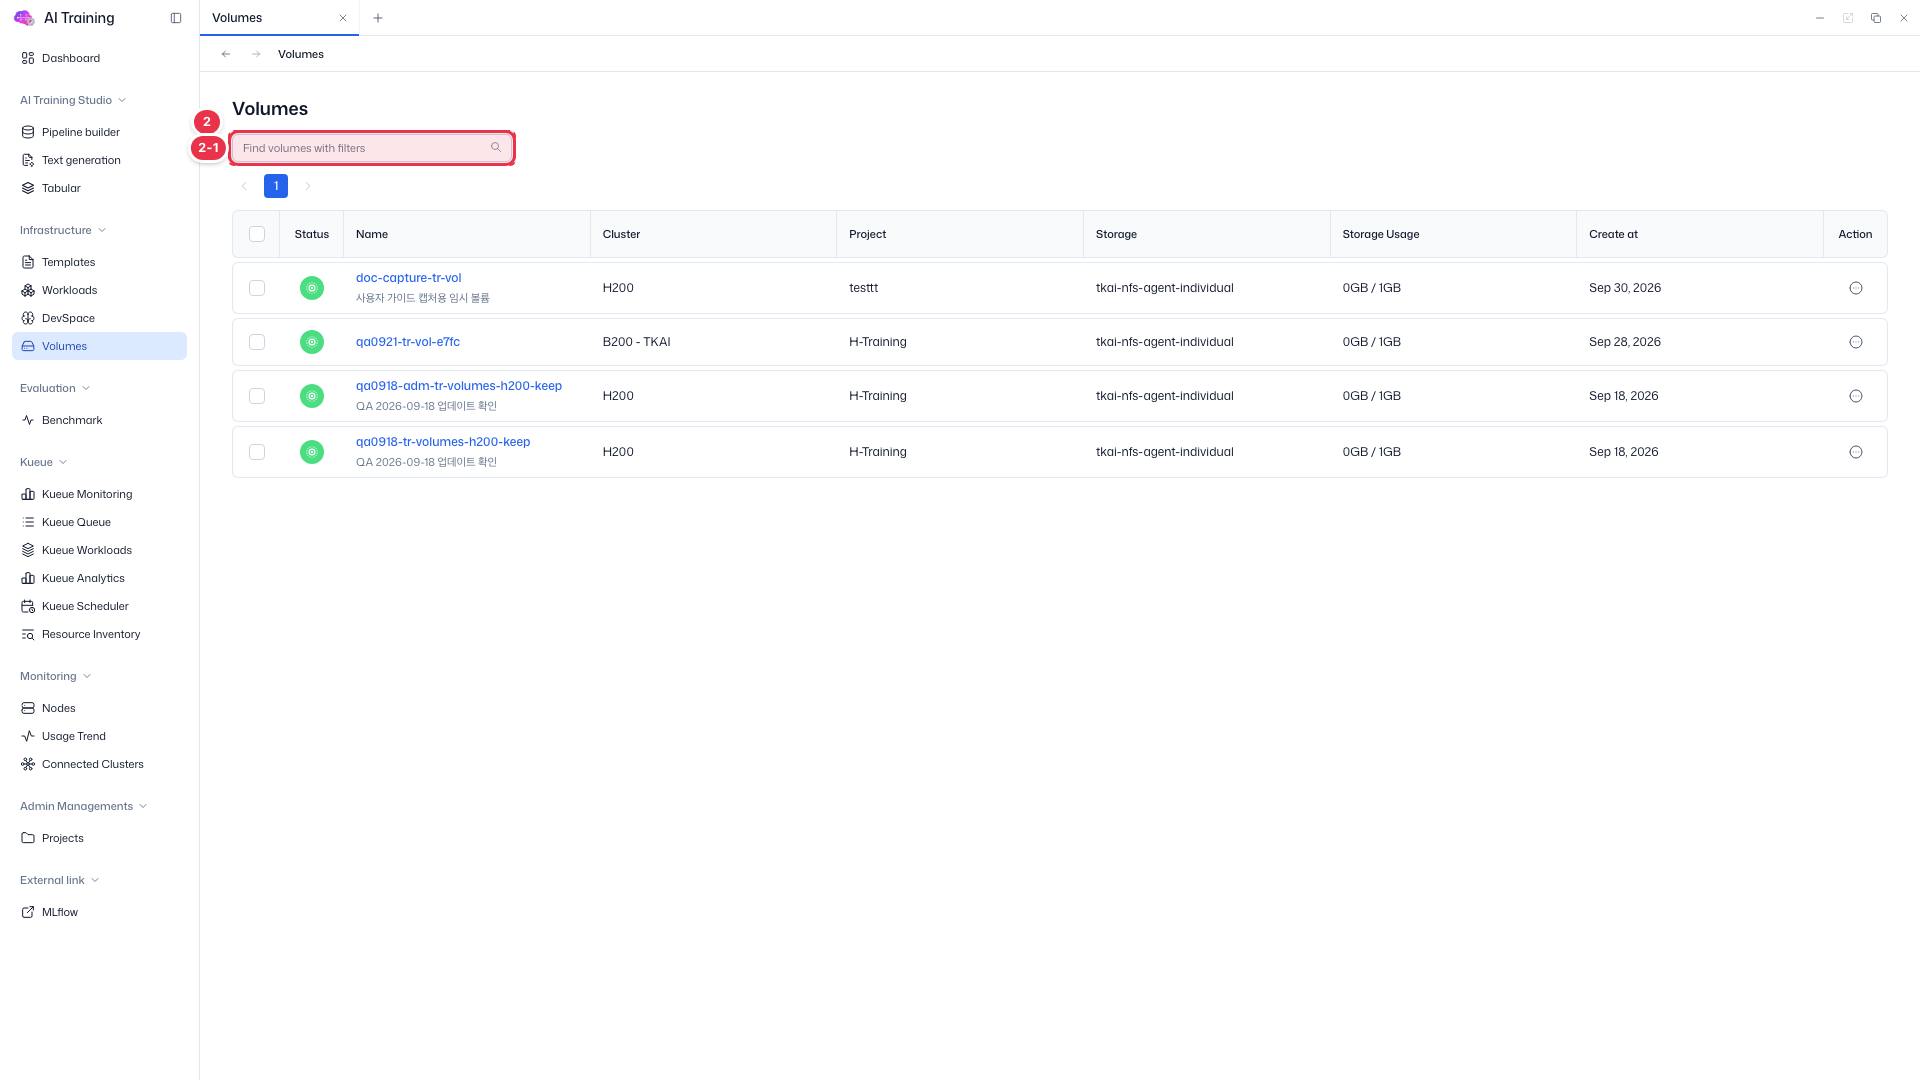Toggle the select-all checkbox in the header

(257, 234)
